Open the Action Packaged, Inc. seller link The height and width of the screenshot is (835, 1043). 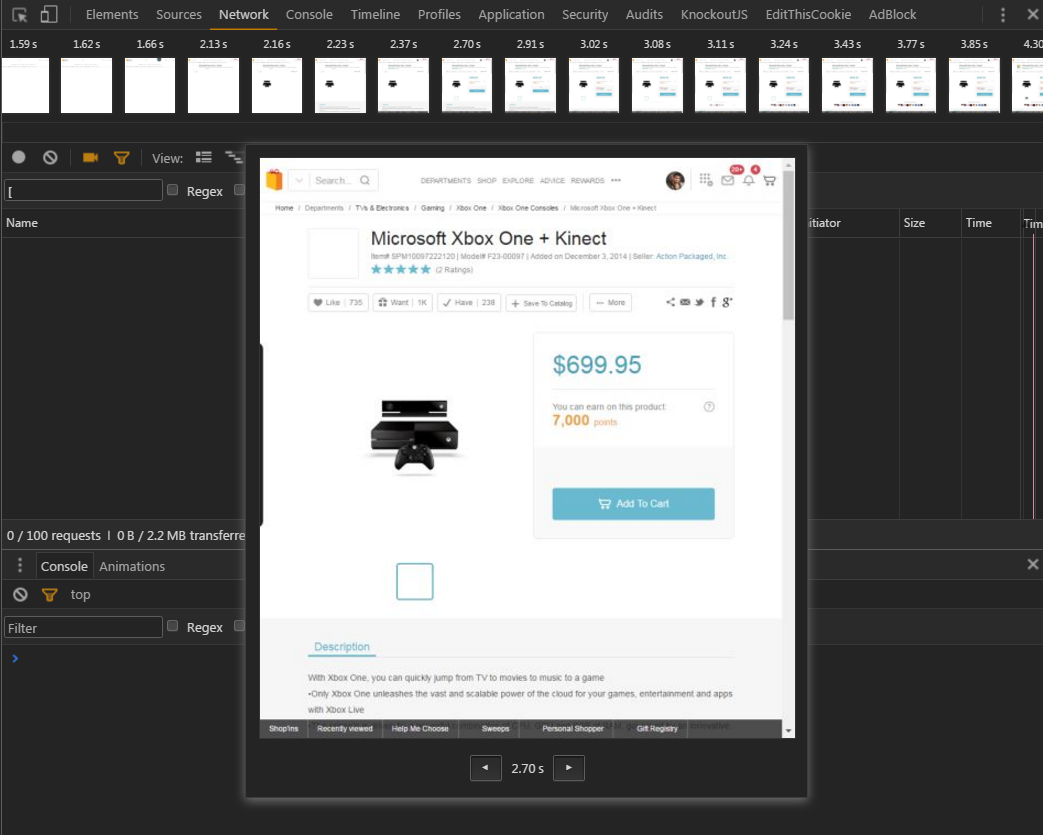tap(691, 256)
